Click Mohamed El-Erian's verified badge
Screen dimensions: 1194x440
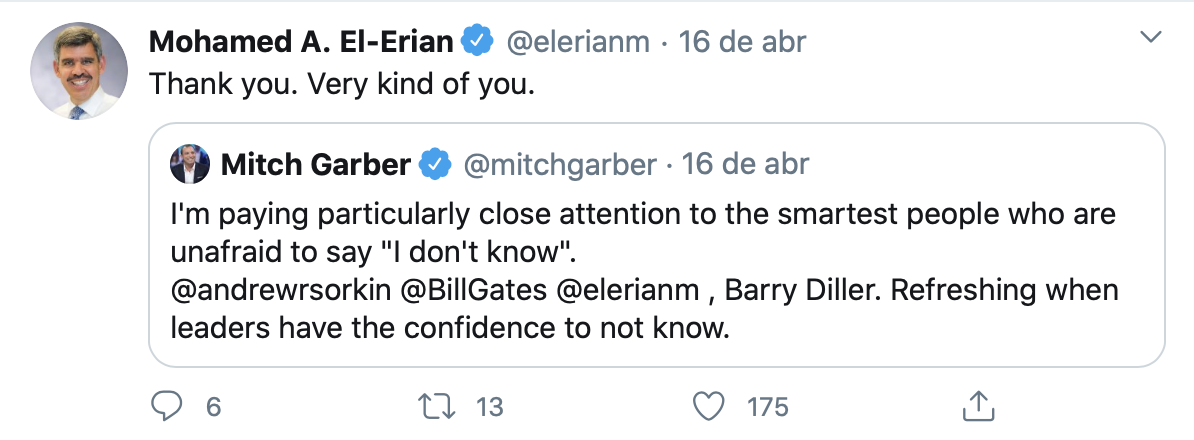(x=480, y=42)
